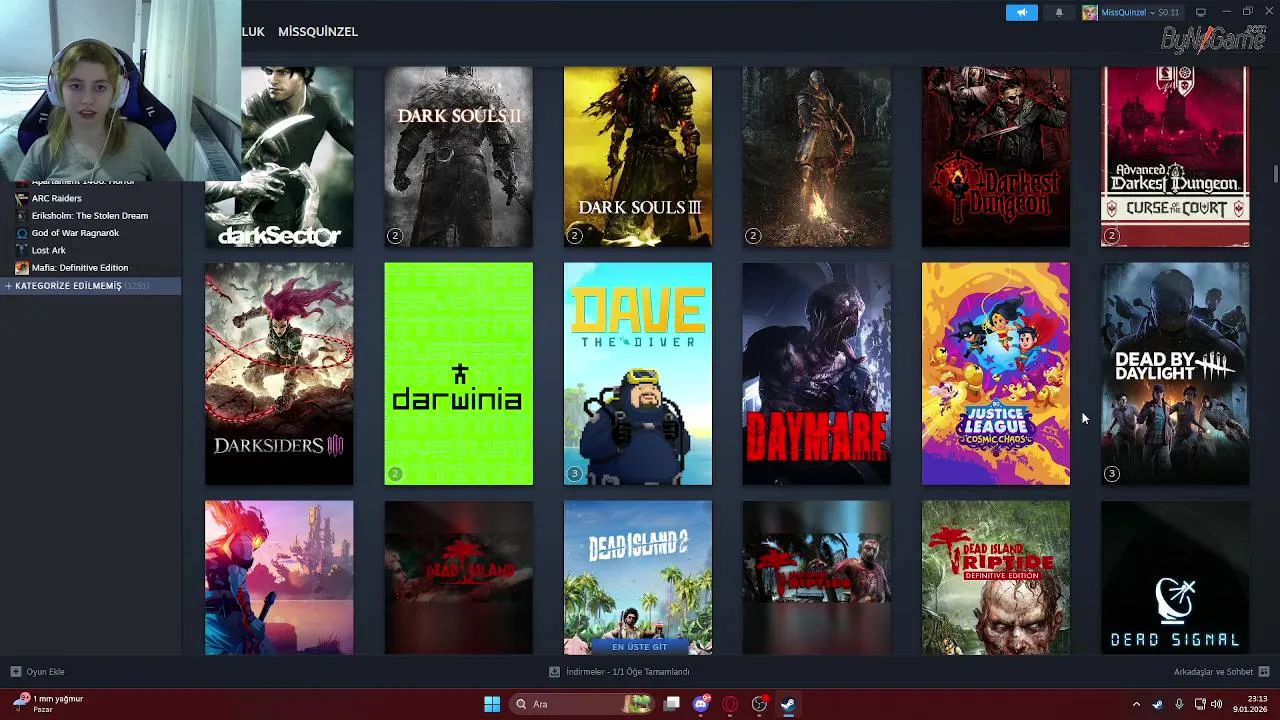Screen dimensions: 1280x720
Task: Click the badge on Dark Souls II cover
Action: (395, 236)
